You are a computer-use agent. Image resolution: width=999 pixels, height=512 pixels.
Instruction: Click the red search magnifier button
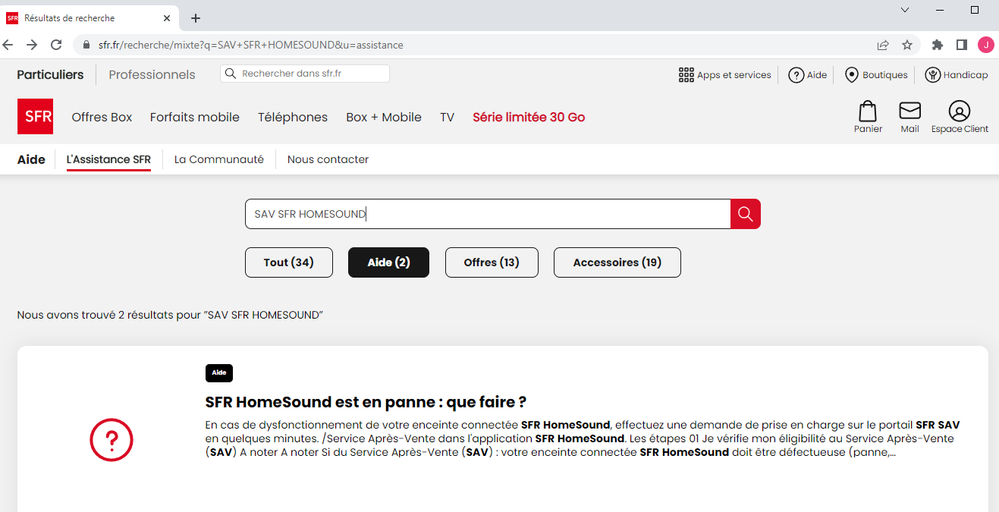(x=745, y=214)
